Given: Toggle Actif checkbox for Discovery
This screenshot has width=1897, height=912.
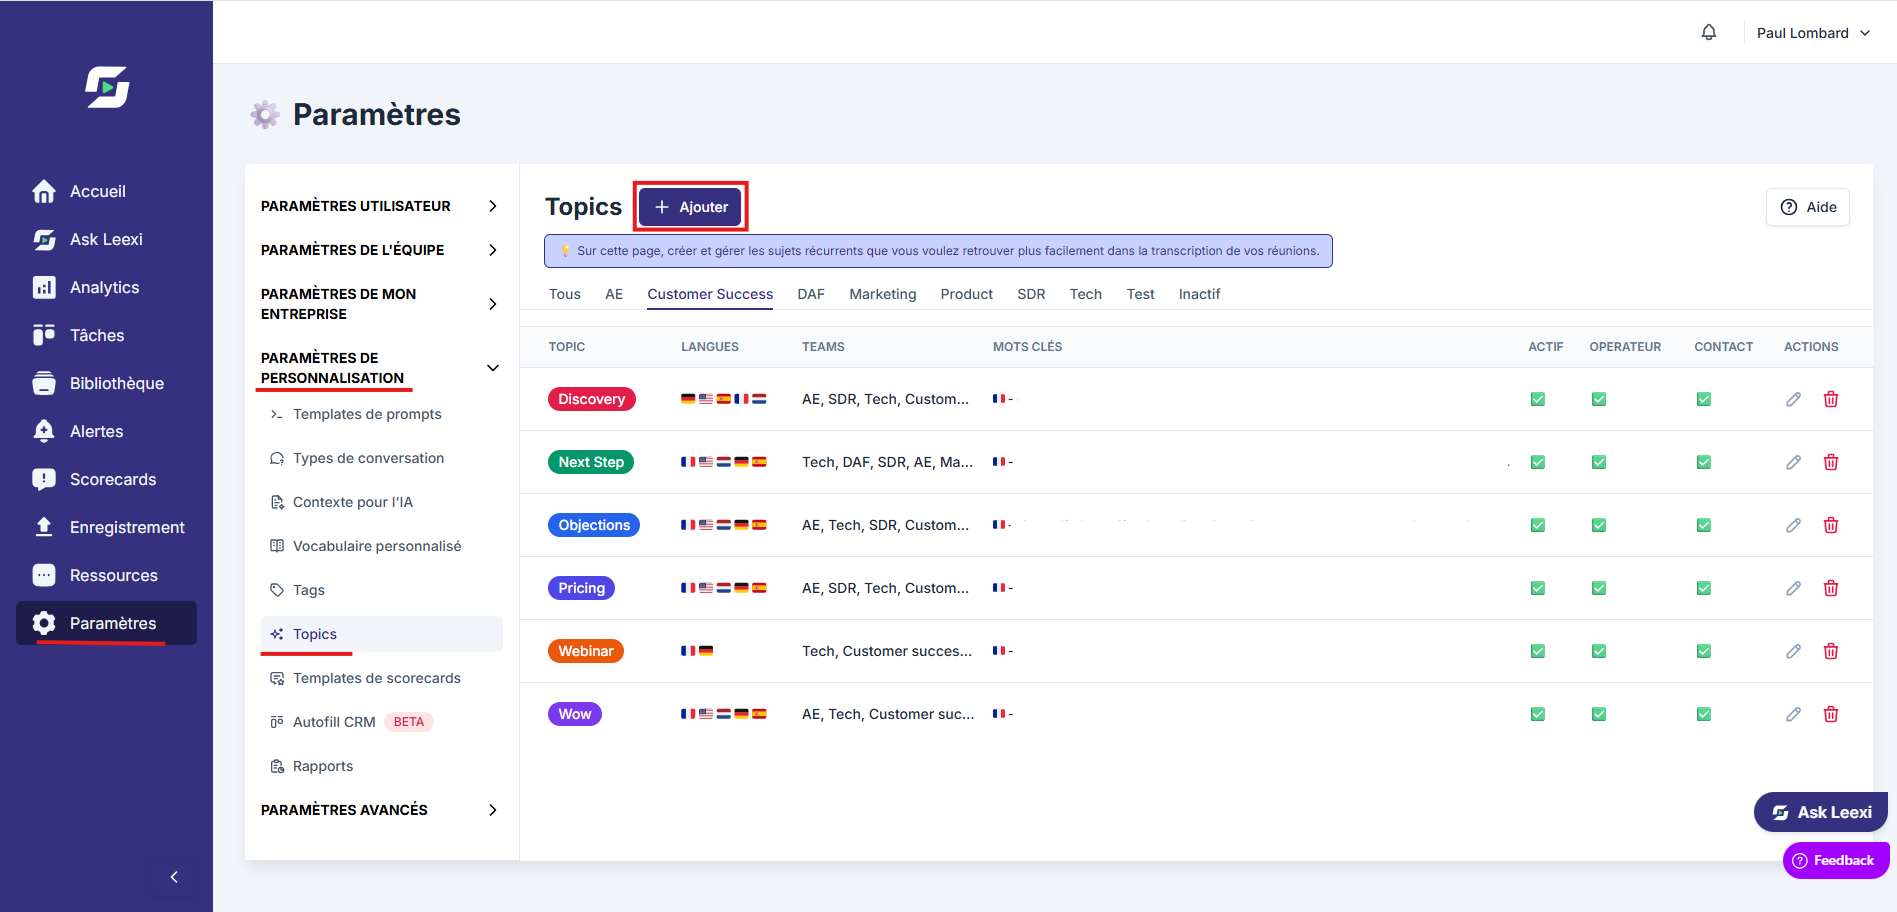Looking at the screenshot, I should (x=1538, y=399).
